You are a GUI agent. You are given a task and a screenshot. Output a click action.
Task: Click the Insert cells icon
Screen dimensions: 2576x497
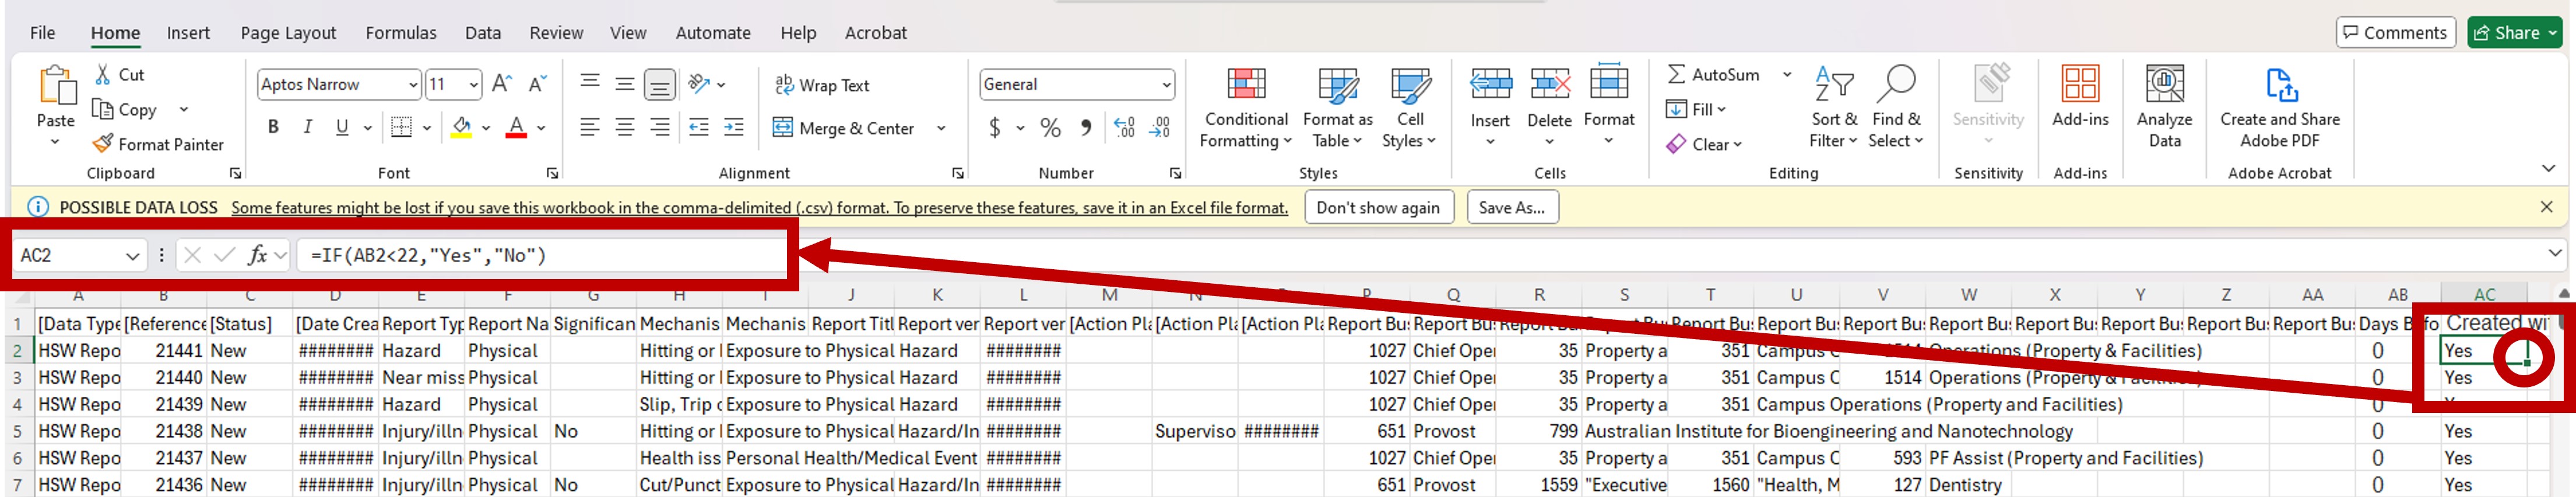tap(1490, 83)
